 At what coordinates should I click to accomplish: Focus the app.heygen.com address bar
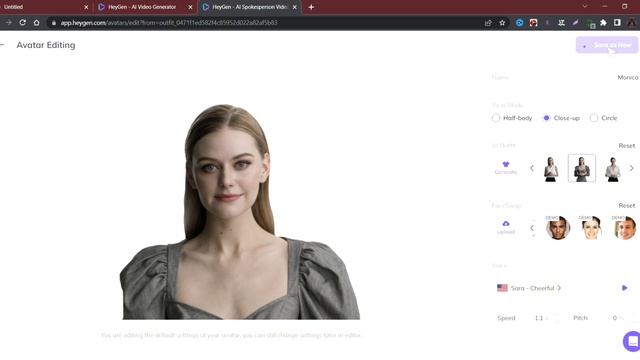pyautogui.click(x=261, y=23)
